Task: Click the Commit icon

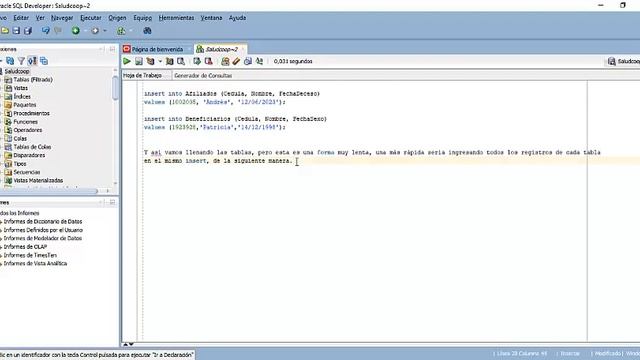Action: coord(197,61)
